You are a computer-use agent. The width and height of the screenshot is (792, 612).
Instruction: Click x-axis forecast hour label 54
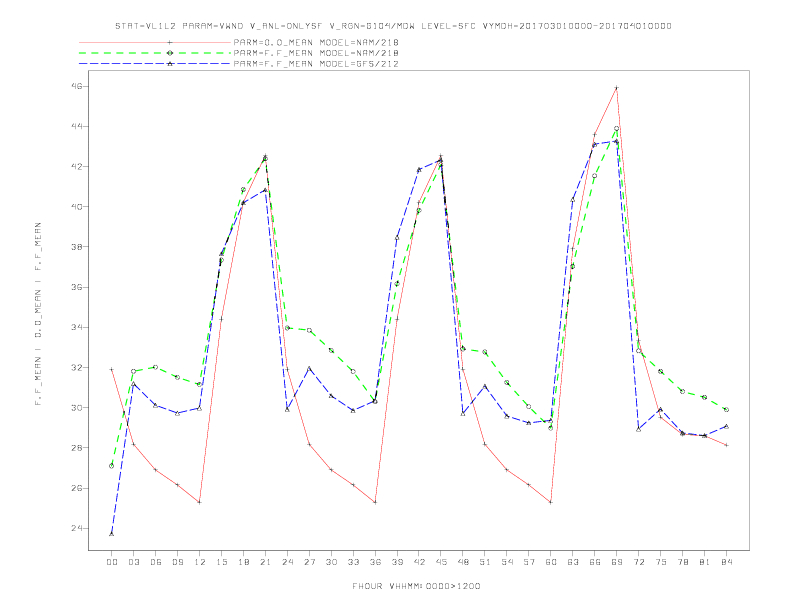click(x=507, y=562)
